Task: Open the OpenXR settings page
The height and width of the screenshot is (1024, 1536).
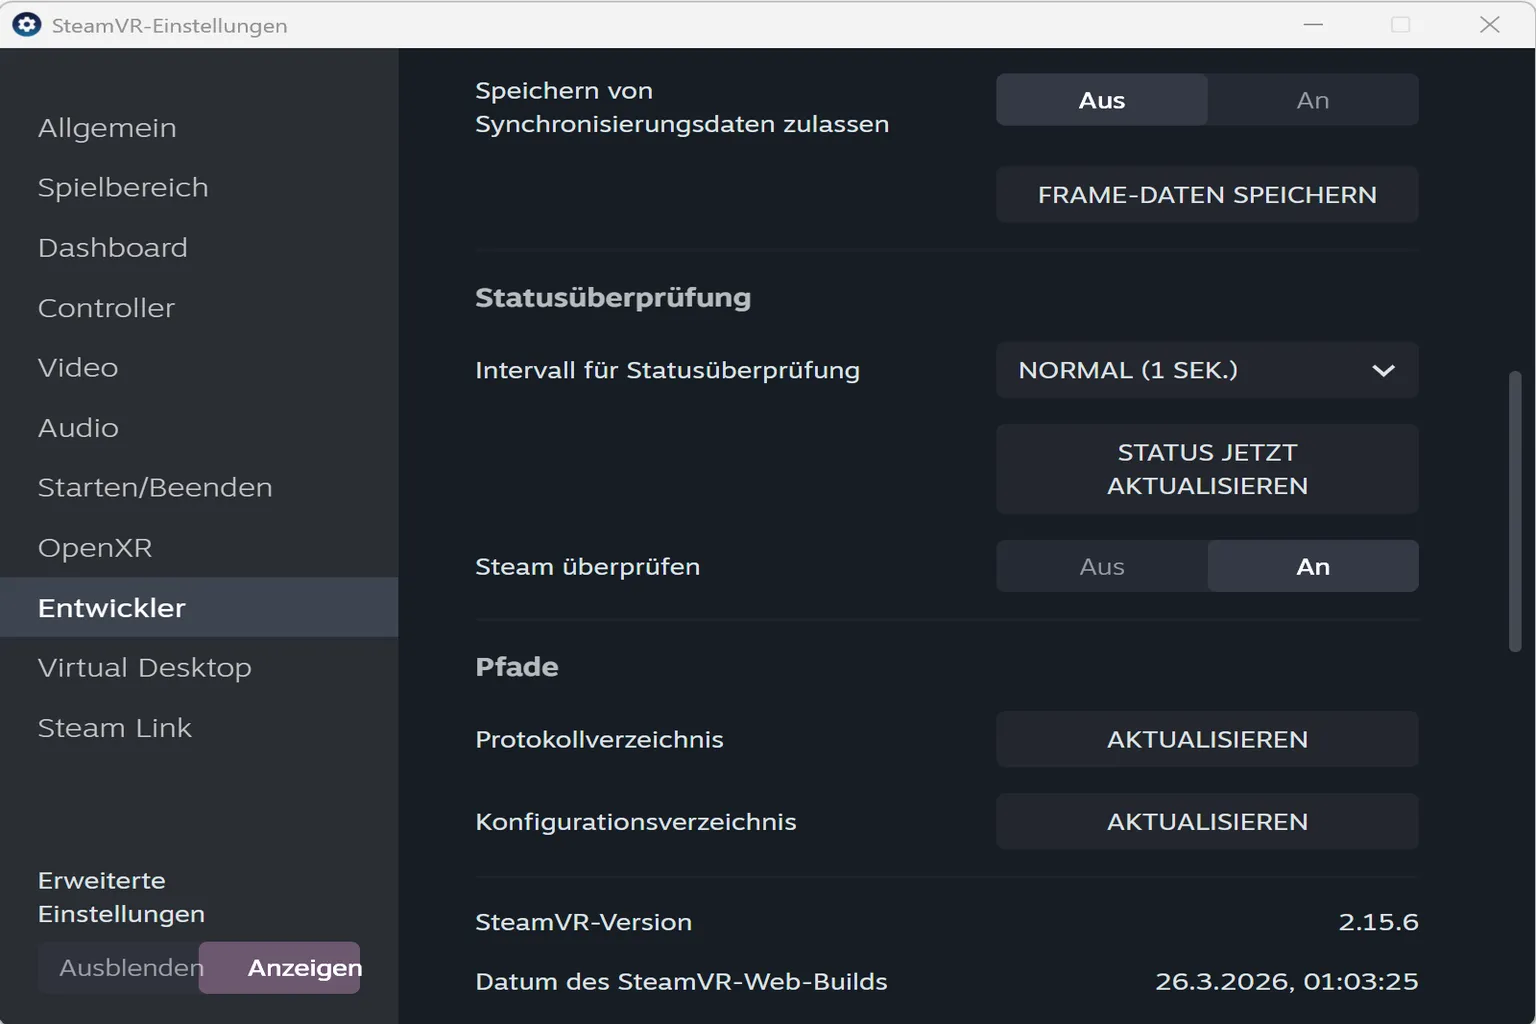Action: tap(199, 548)
